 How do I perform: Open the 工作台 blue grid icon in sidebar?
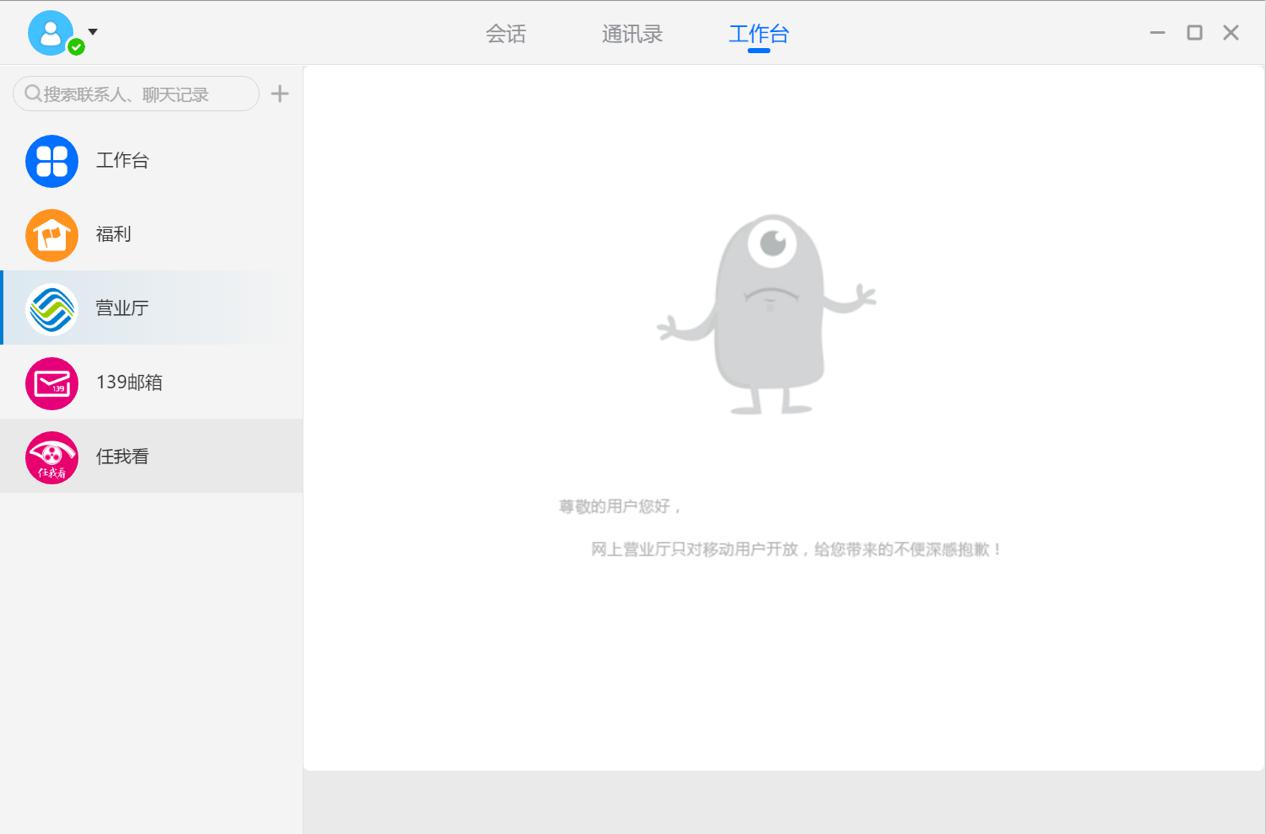pyautogui.click(x=52, y=161)
